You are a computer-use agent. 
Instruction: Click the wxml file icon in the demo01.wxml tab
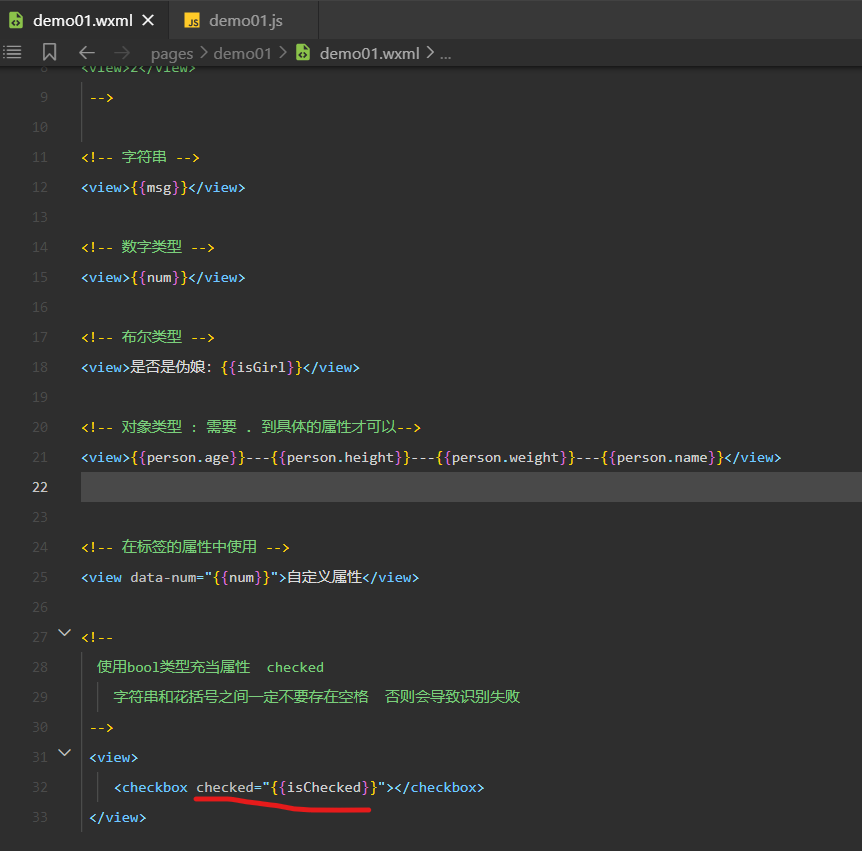coord(16,20)
